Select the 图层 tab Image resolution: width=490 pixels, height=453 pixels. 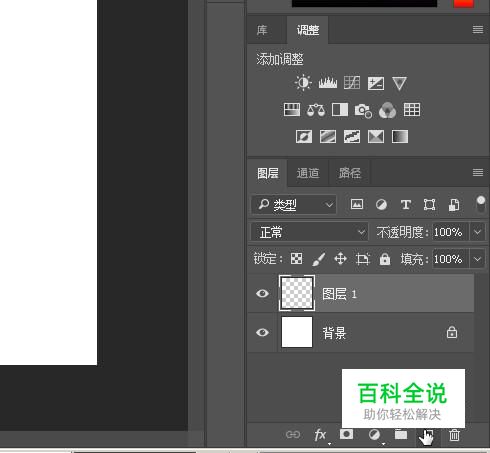(x=268, y=173)
